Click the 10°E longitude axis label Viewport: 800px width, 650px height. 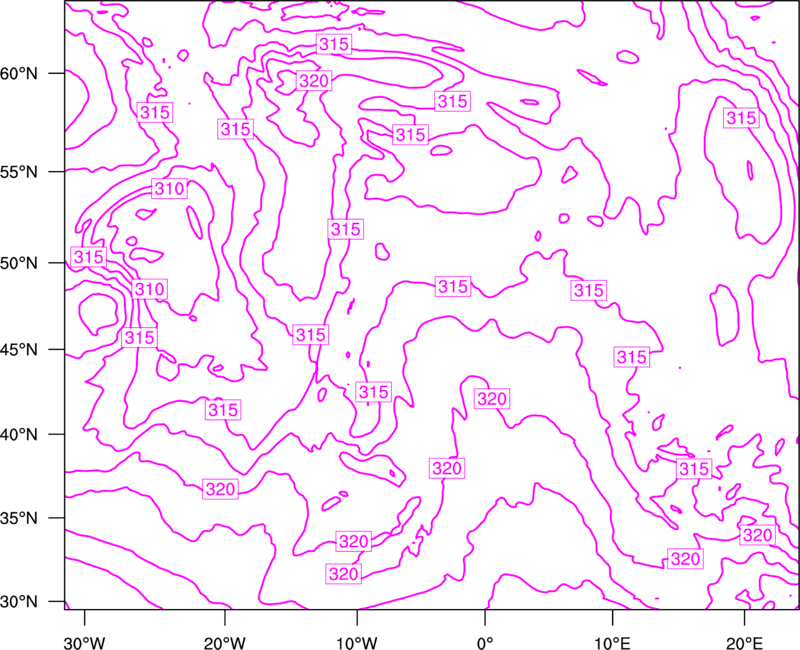click(613, 643)
